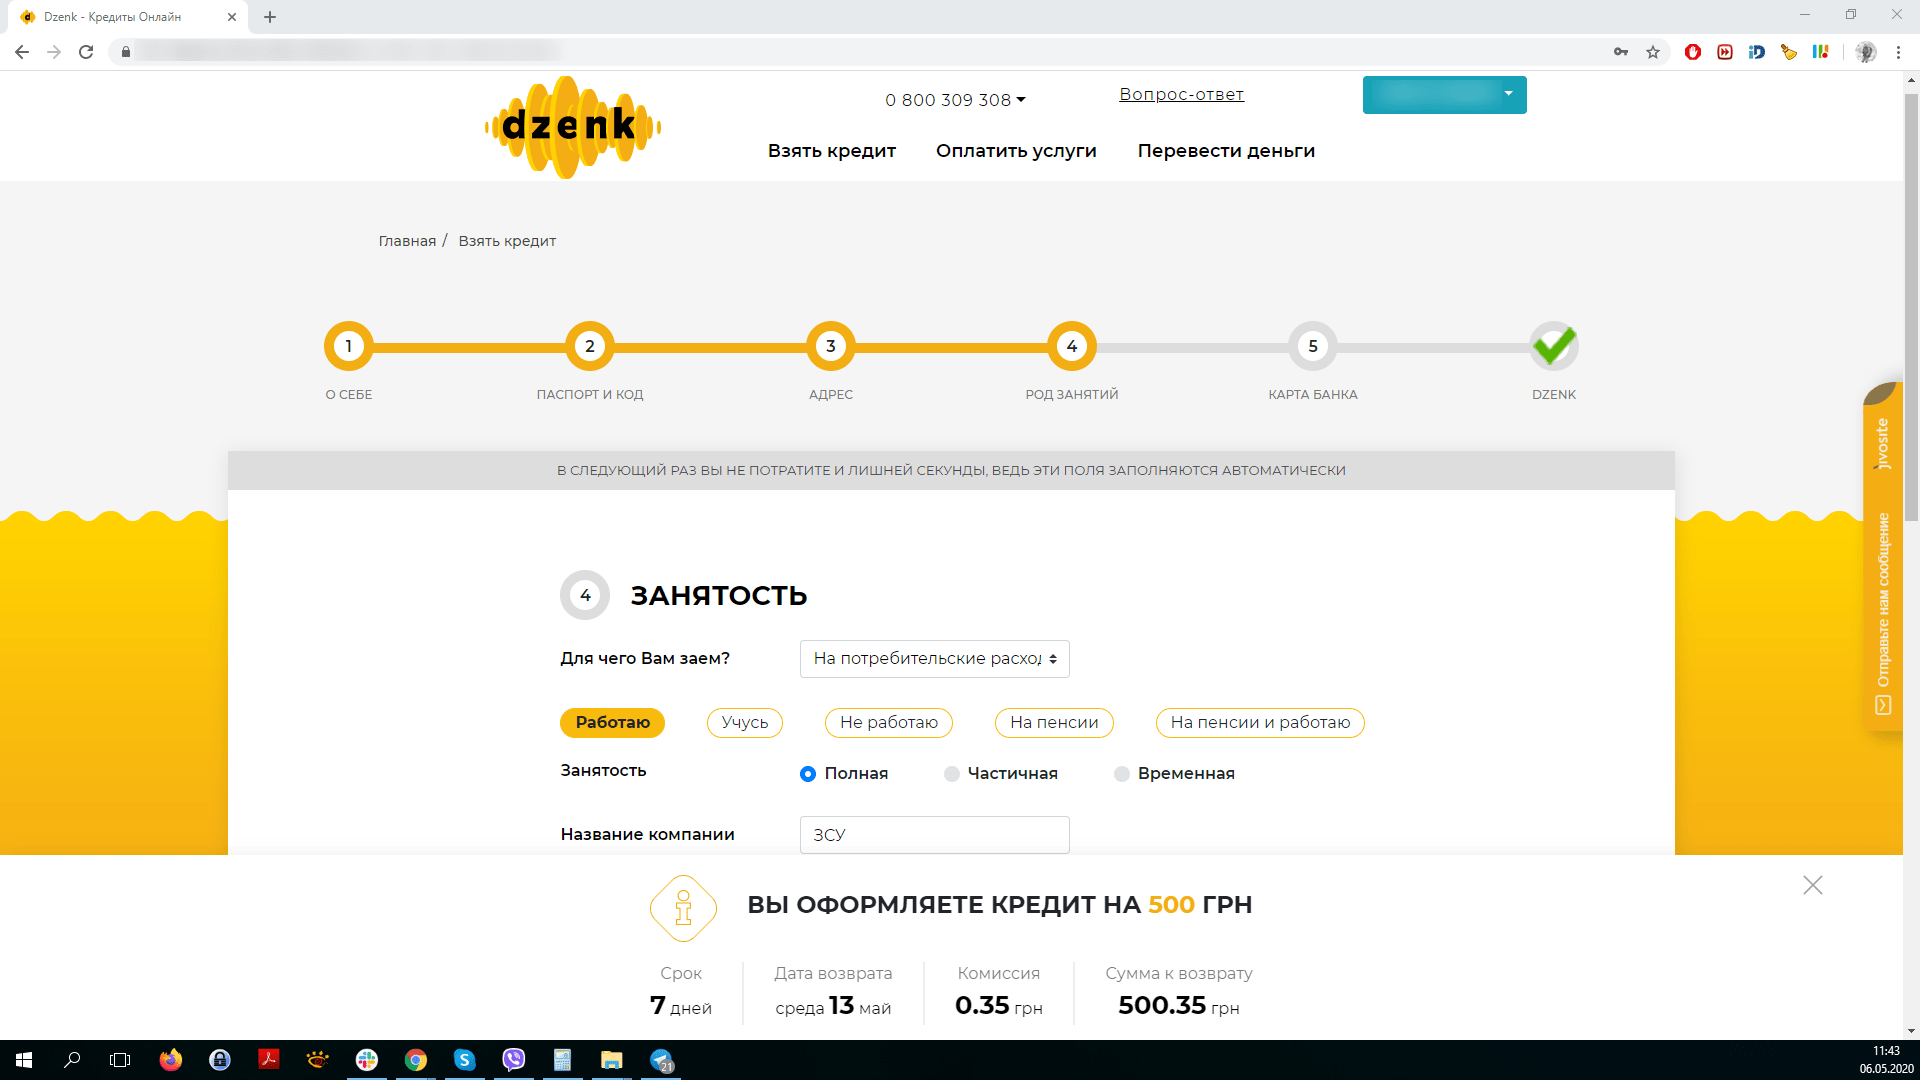The image size is (1920, 1080).
Task: Reload the current page
Action: tap(86, 52)
